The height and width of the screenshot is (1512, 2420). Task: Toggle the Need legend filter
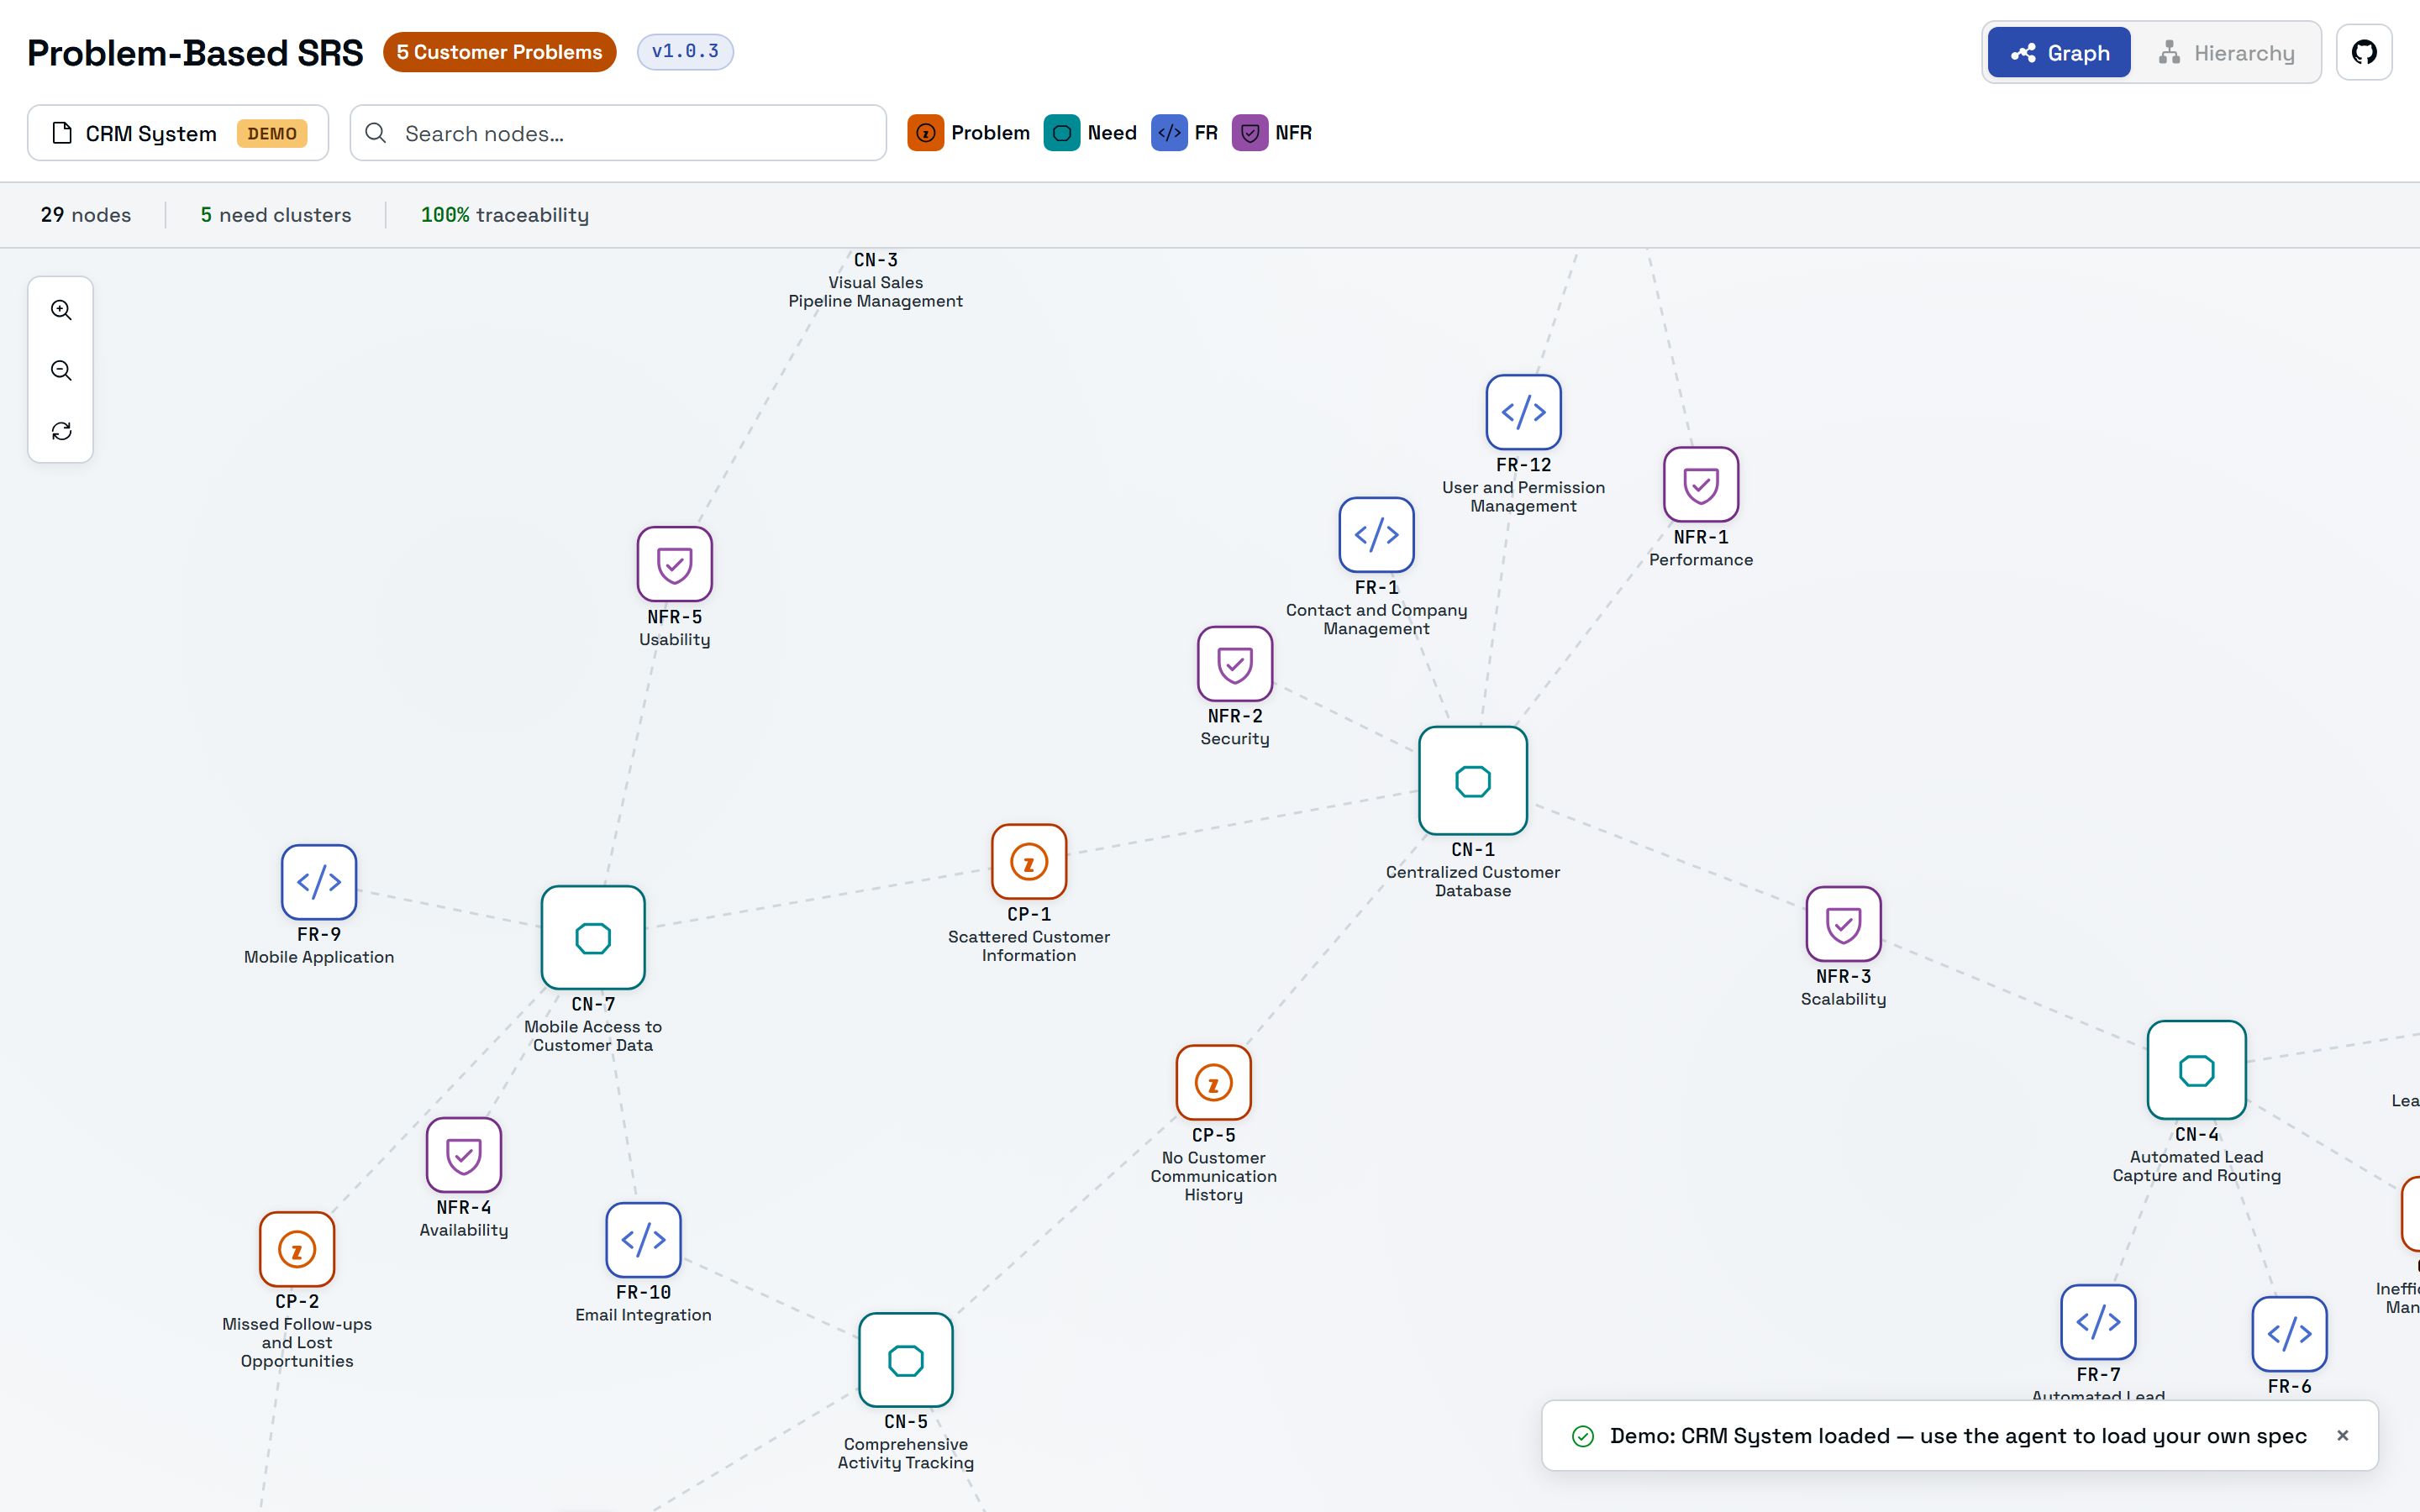[1090, 133]
